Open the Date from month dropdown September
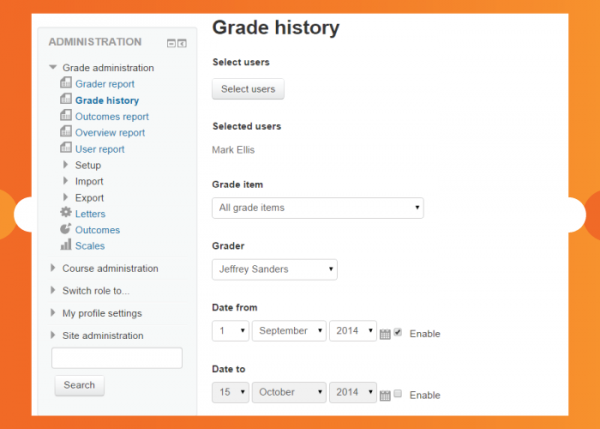600x429 pixels. 289,332
